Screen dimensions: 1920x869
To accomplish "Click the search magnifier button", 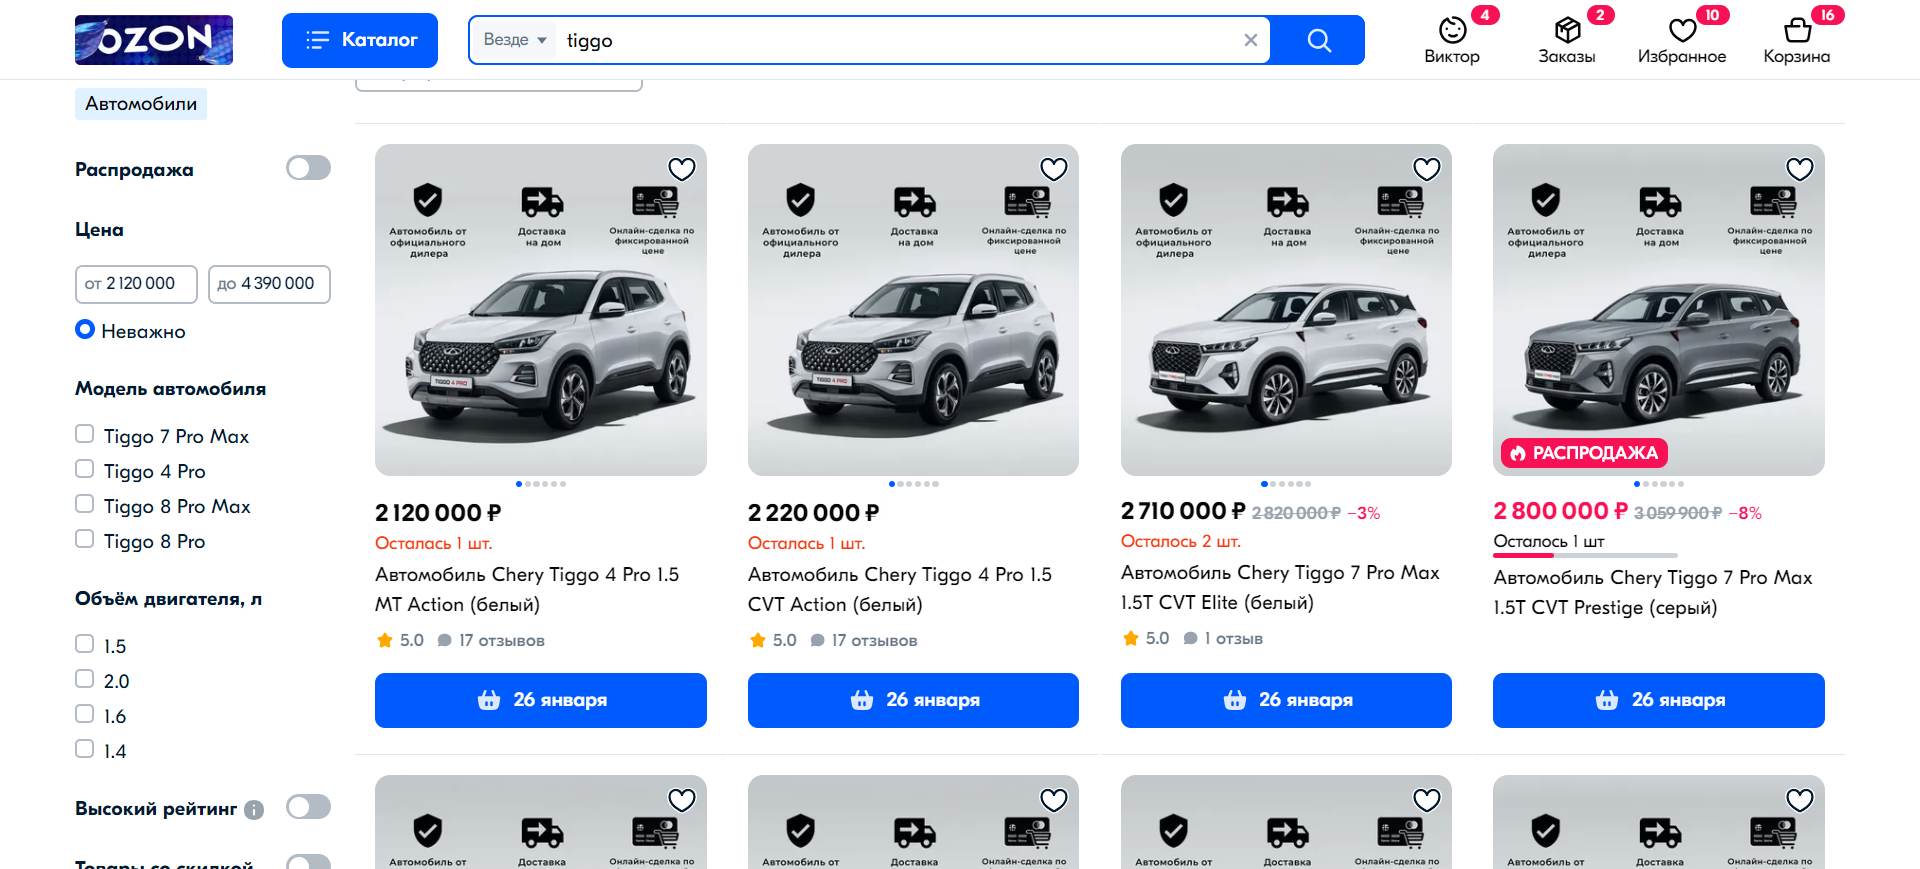I will (1318, 40).
